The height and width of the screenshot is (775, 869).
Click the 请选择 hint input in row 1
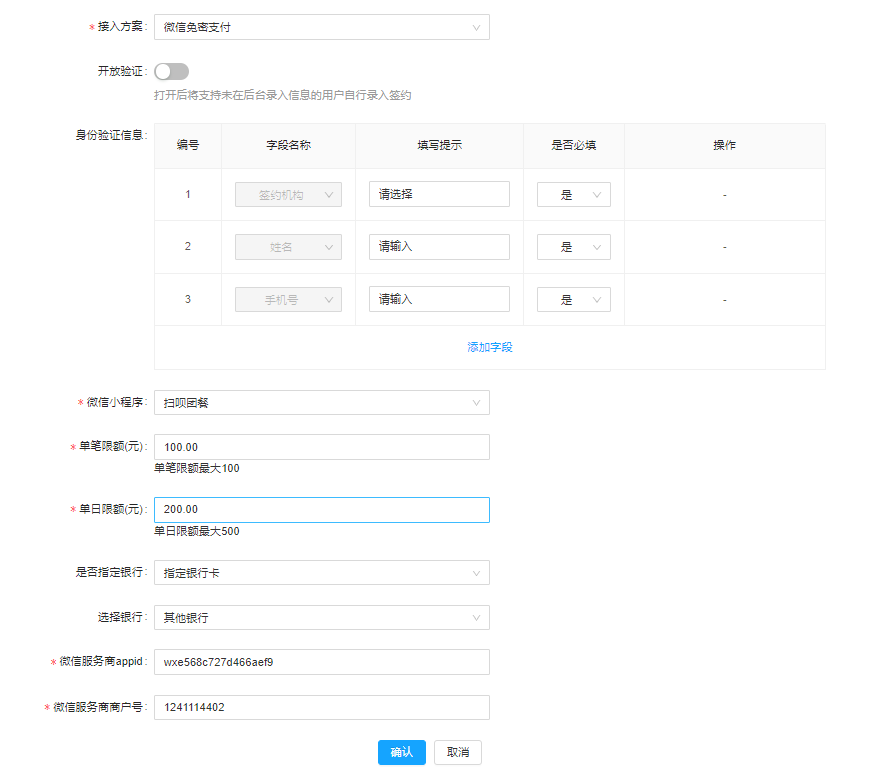point(439,194)
